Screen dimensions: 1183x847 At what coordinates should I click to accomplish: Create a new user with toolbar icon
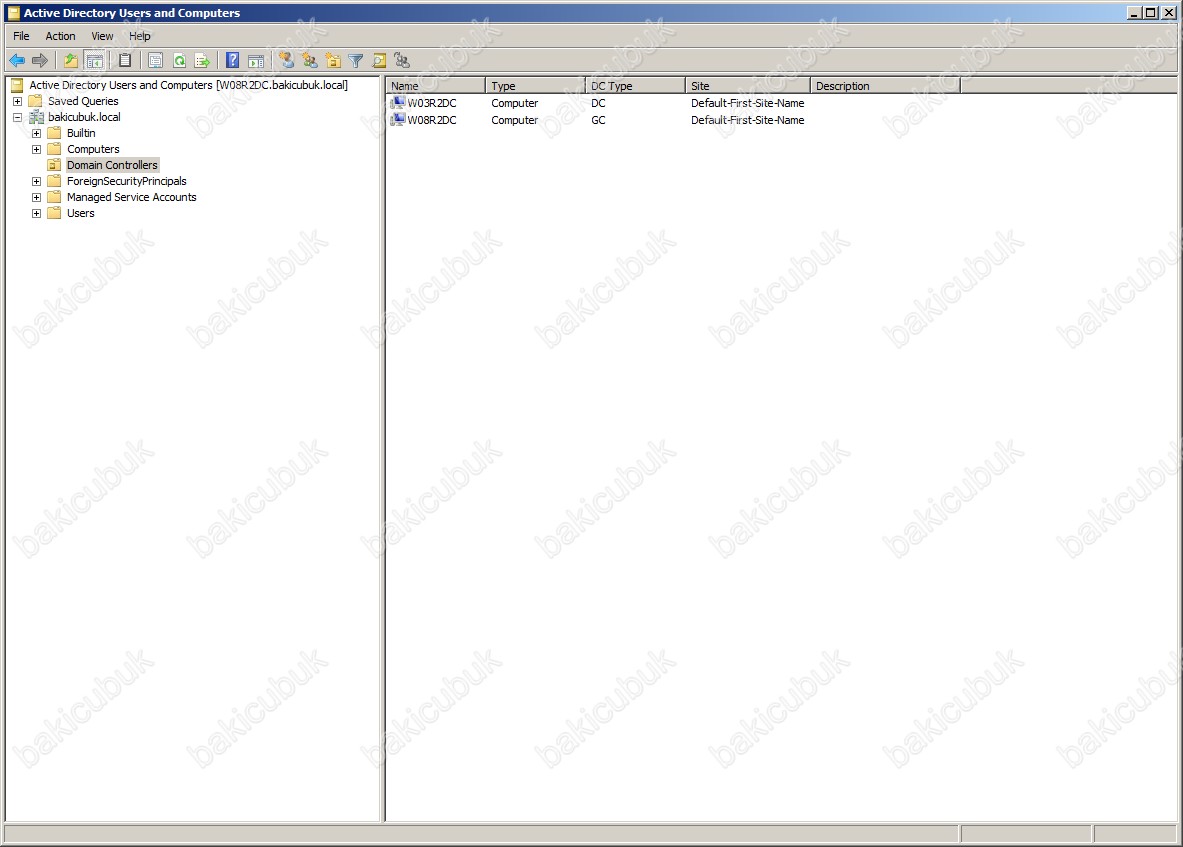[x=287, y=60]
